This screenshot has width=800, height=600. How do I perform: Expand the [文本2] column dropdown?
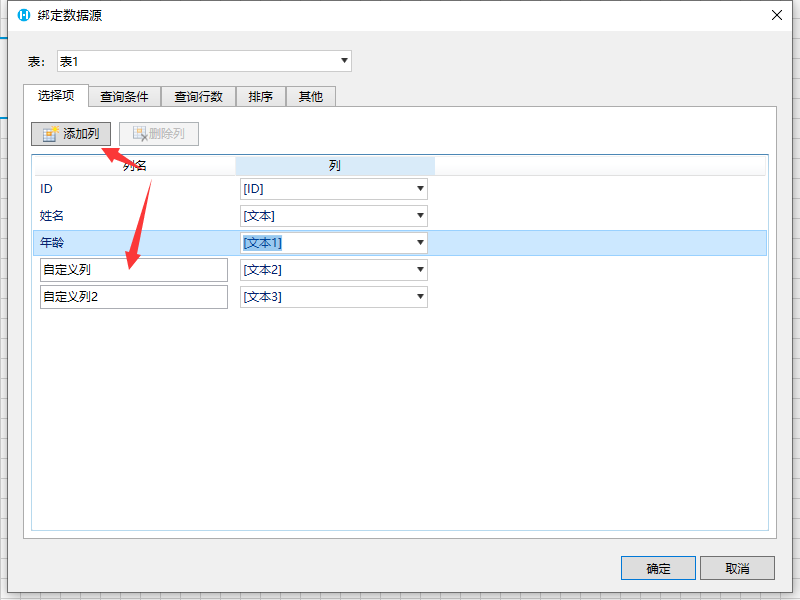click(x=420, y=269)
